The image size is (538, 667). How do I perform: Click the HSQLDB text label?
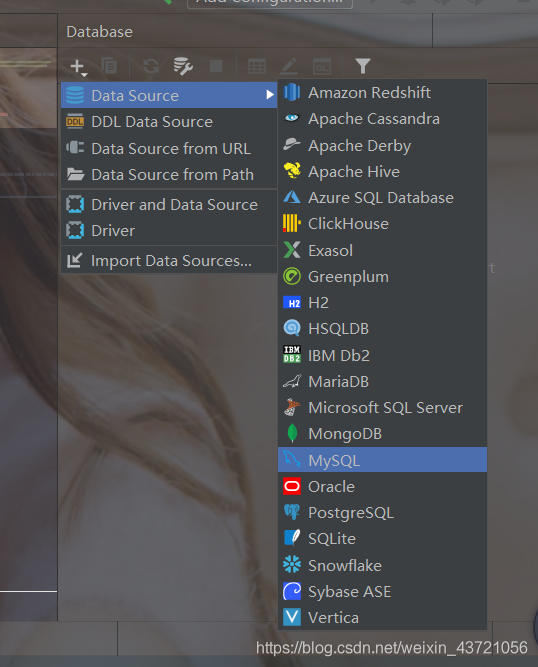[x=339, y=329]
